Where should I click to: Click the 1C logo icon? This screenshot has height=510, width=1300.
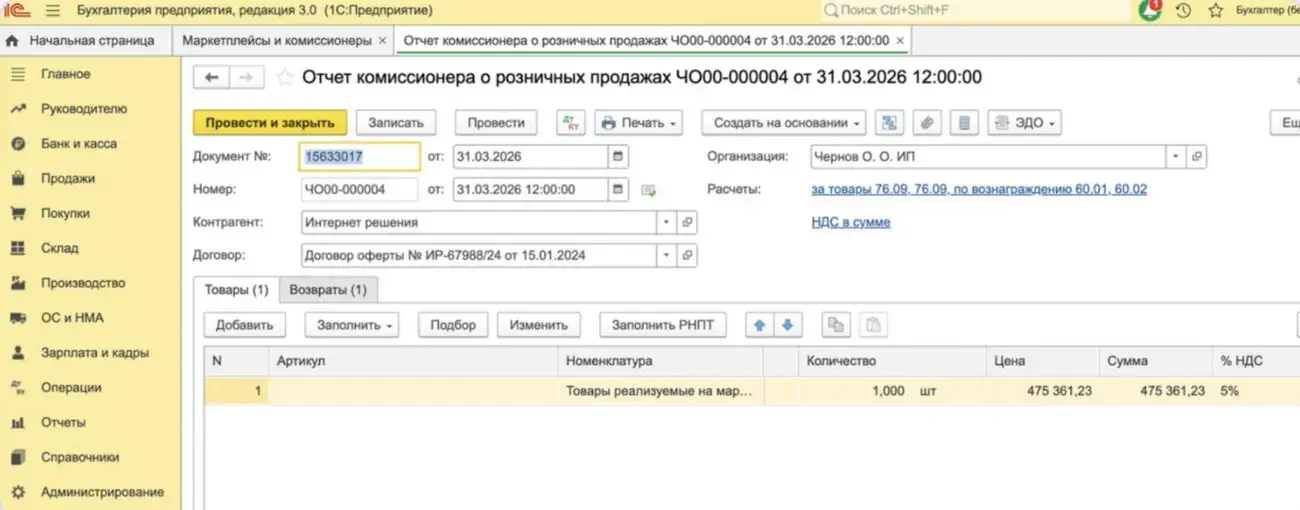pyautogui.click(x=17, y=10)
